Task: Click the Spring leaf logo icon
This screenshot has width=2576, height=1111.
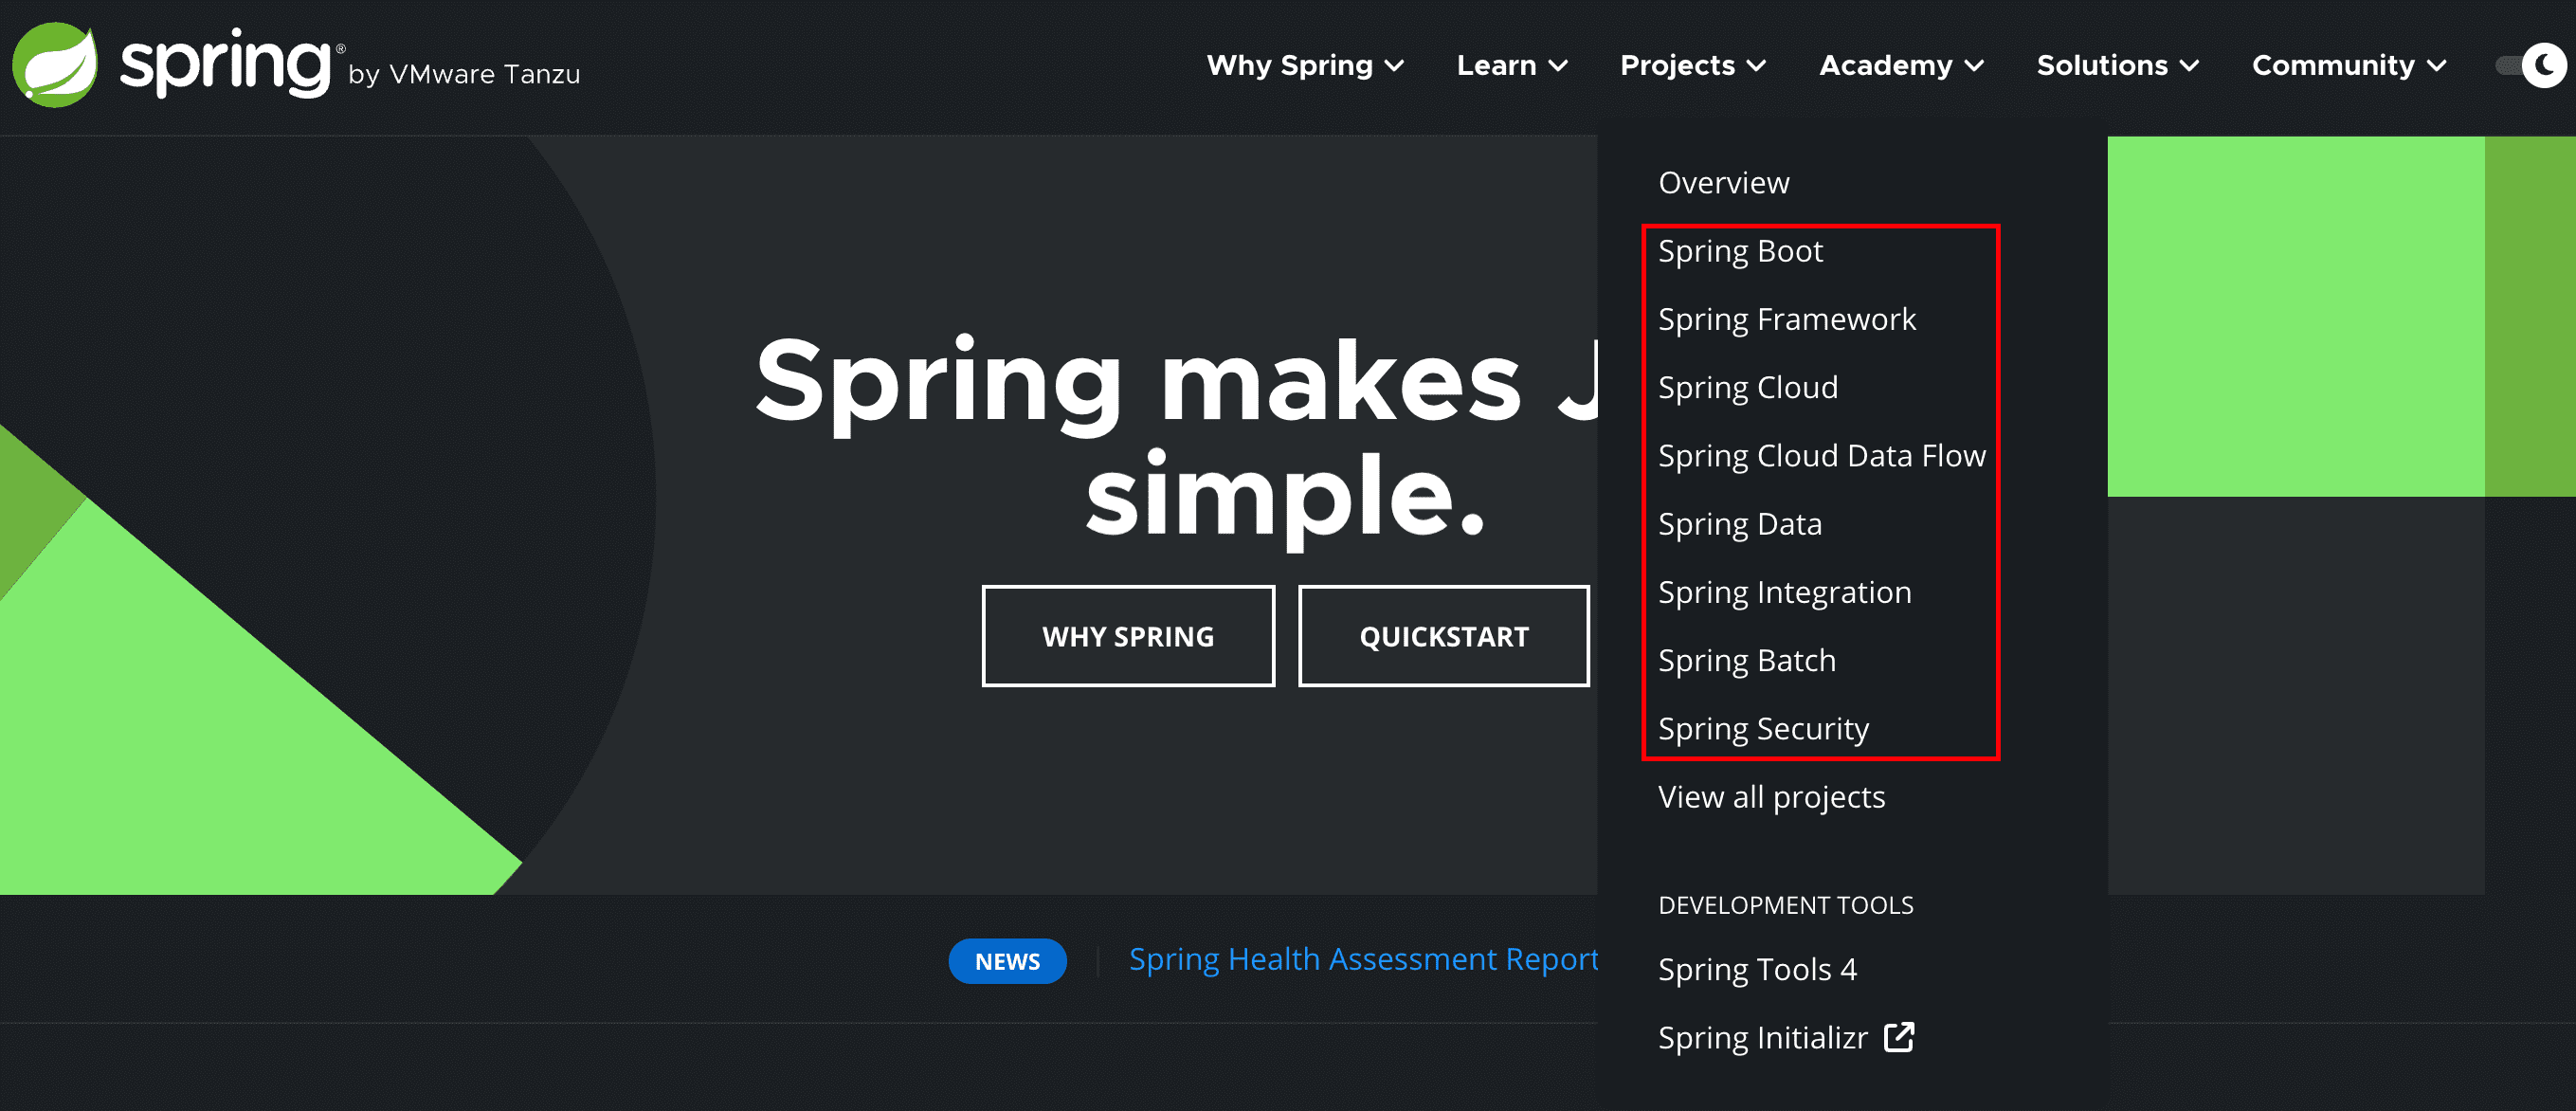Action: 55,65
